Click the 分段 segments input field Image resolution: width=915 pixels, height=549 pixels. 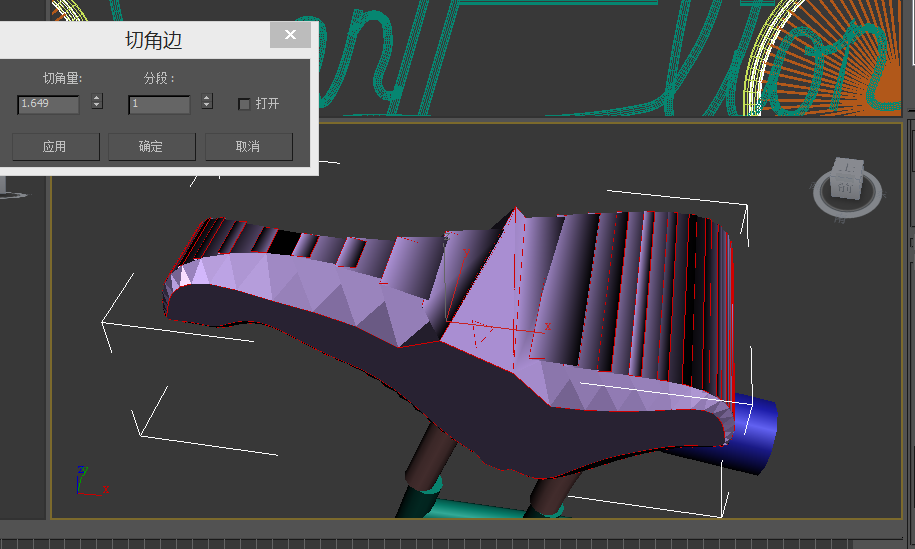(159, 104)
